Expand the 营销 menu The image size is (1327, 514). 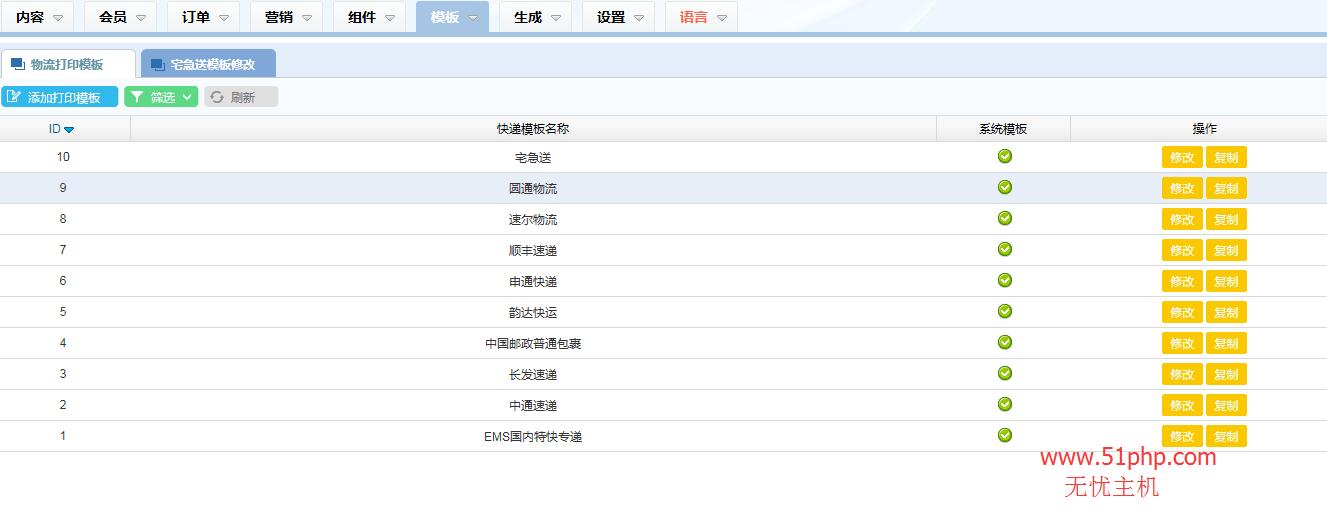(x=287, y=17)
